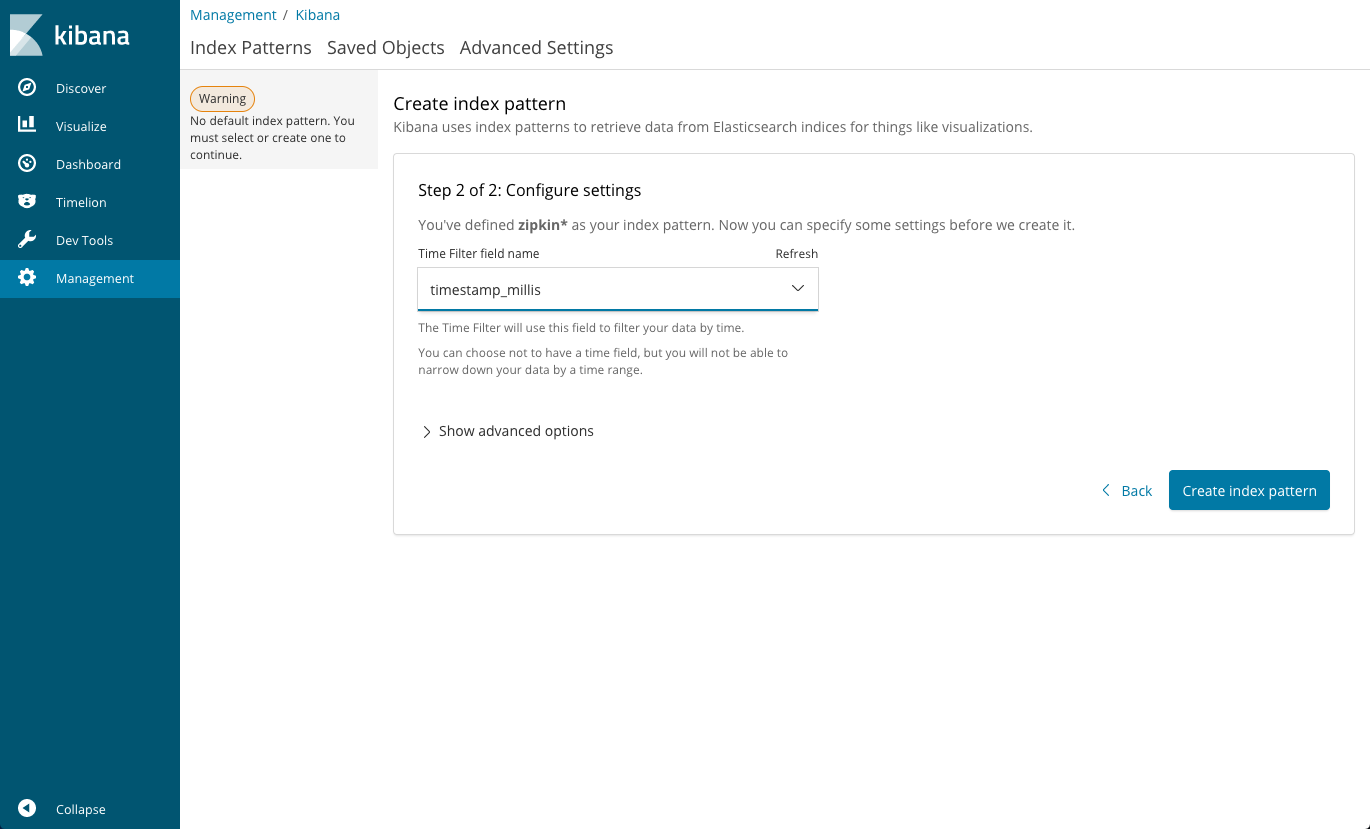The height and width of the screenshot is (829, 1370).
Task: Select the Dashboard label in sidebar
Action: tap(88, 164)
